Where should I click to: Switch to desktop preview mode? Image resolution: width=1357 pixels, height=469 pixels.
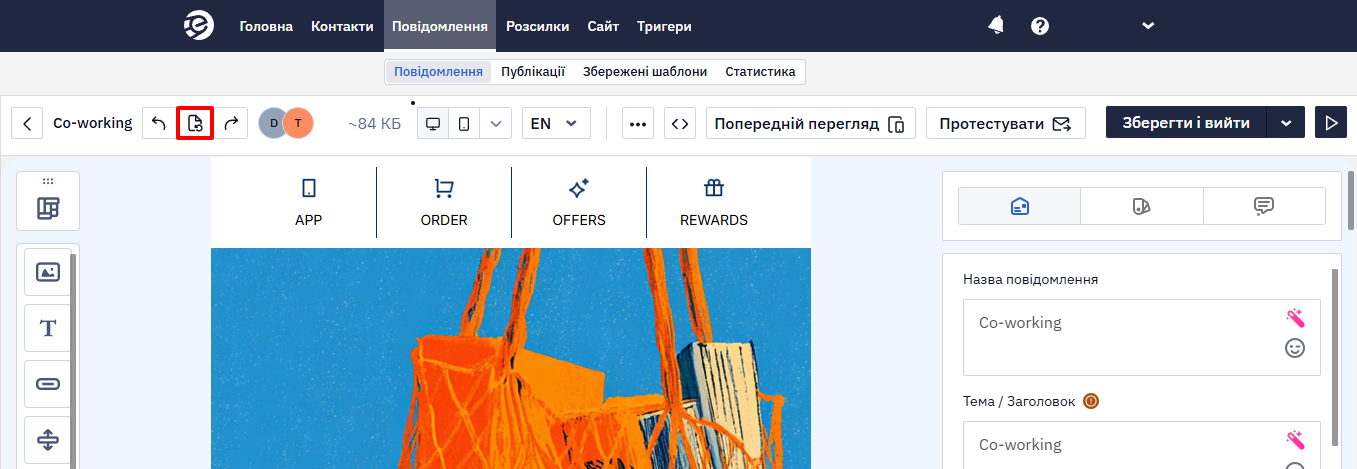click(x=433, y=124)
